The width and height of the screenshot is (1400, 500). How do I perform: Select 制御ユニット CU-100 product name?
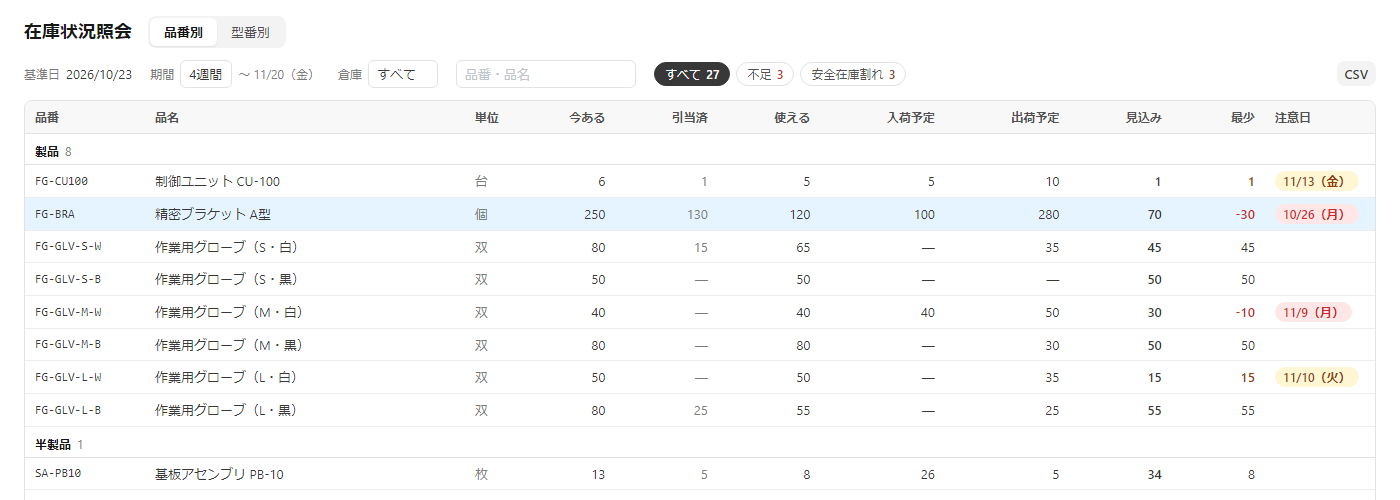pyautogui.click(x=217, y=182)
